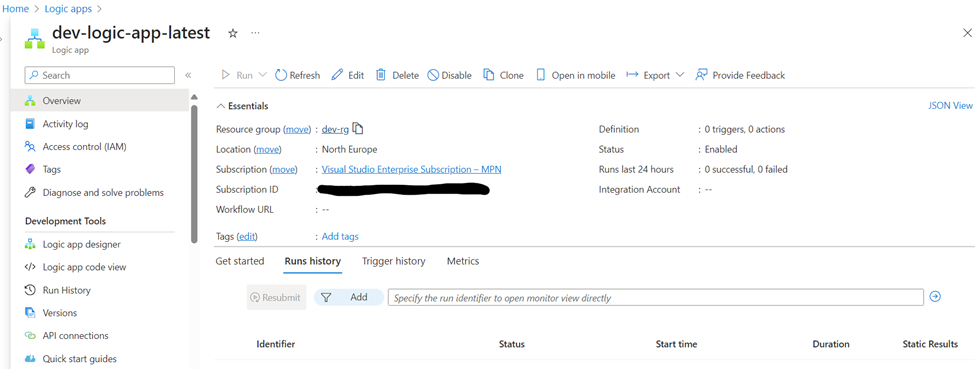Click move link next to Subscription
The height and width of the screenshot is (369, 975).
284,169
